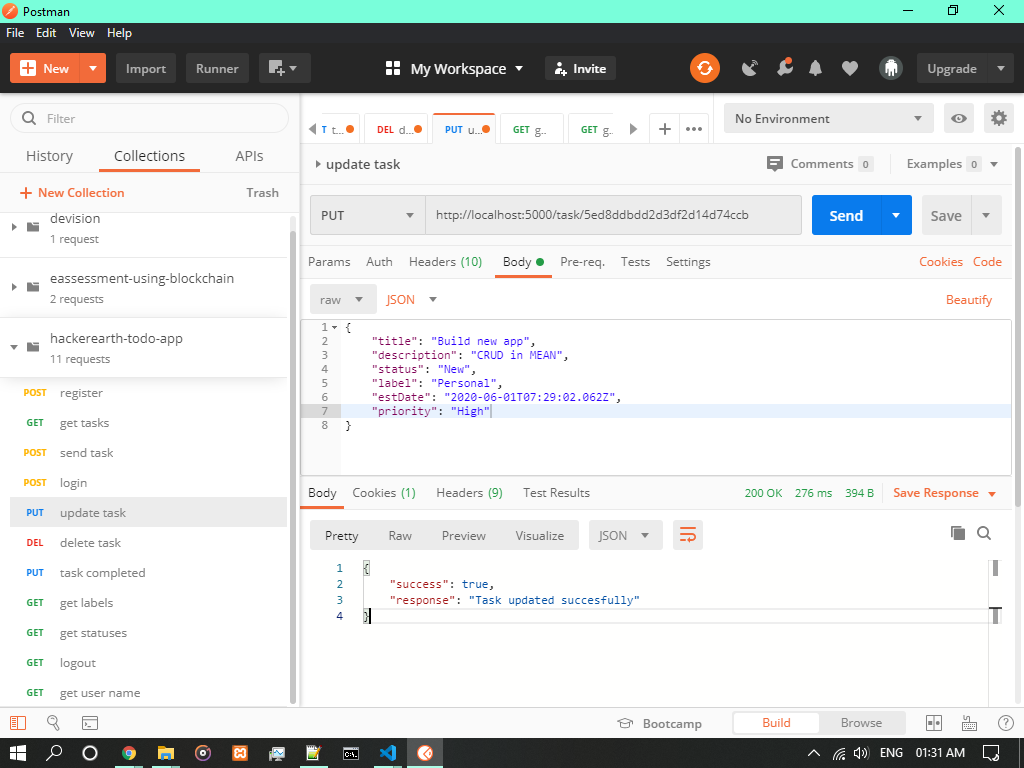1024x768 pixels.
Task: Click the request URL field
Action: tap(613, 215)
